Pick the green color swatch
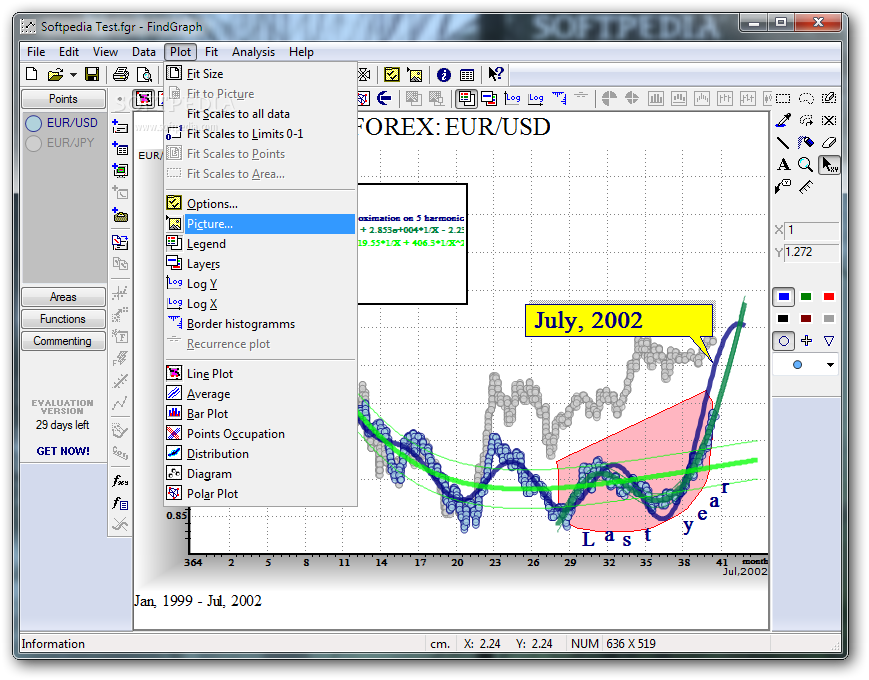The width and height of the screenshot is (869, 680). pyautogui.click(x=806, y=297)
